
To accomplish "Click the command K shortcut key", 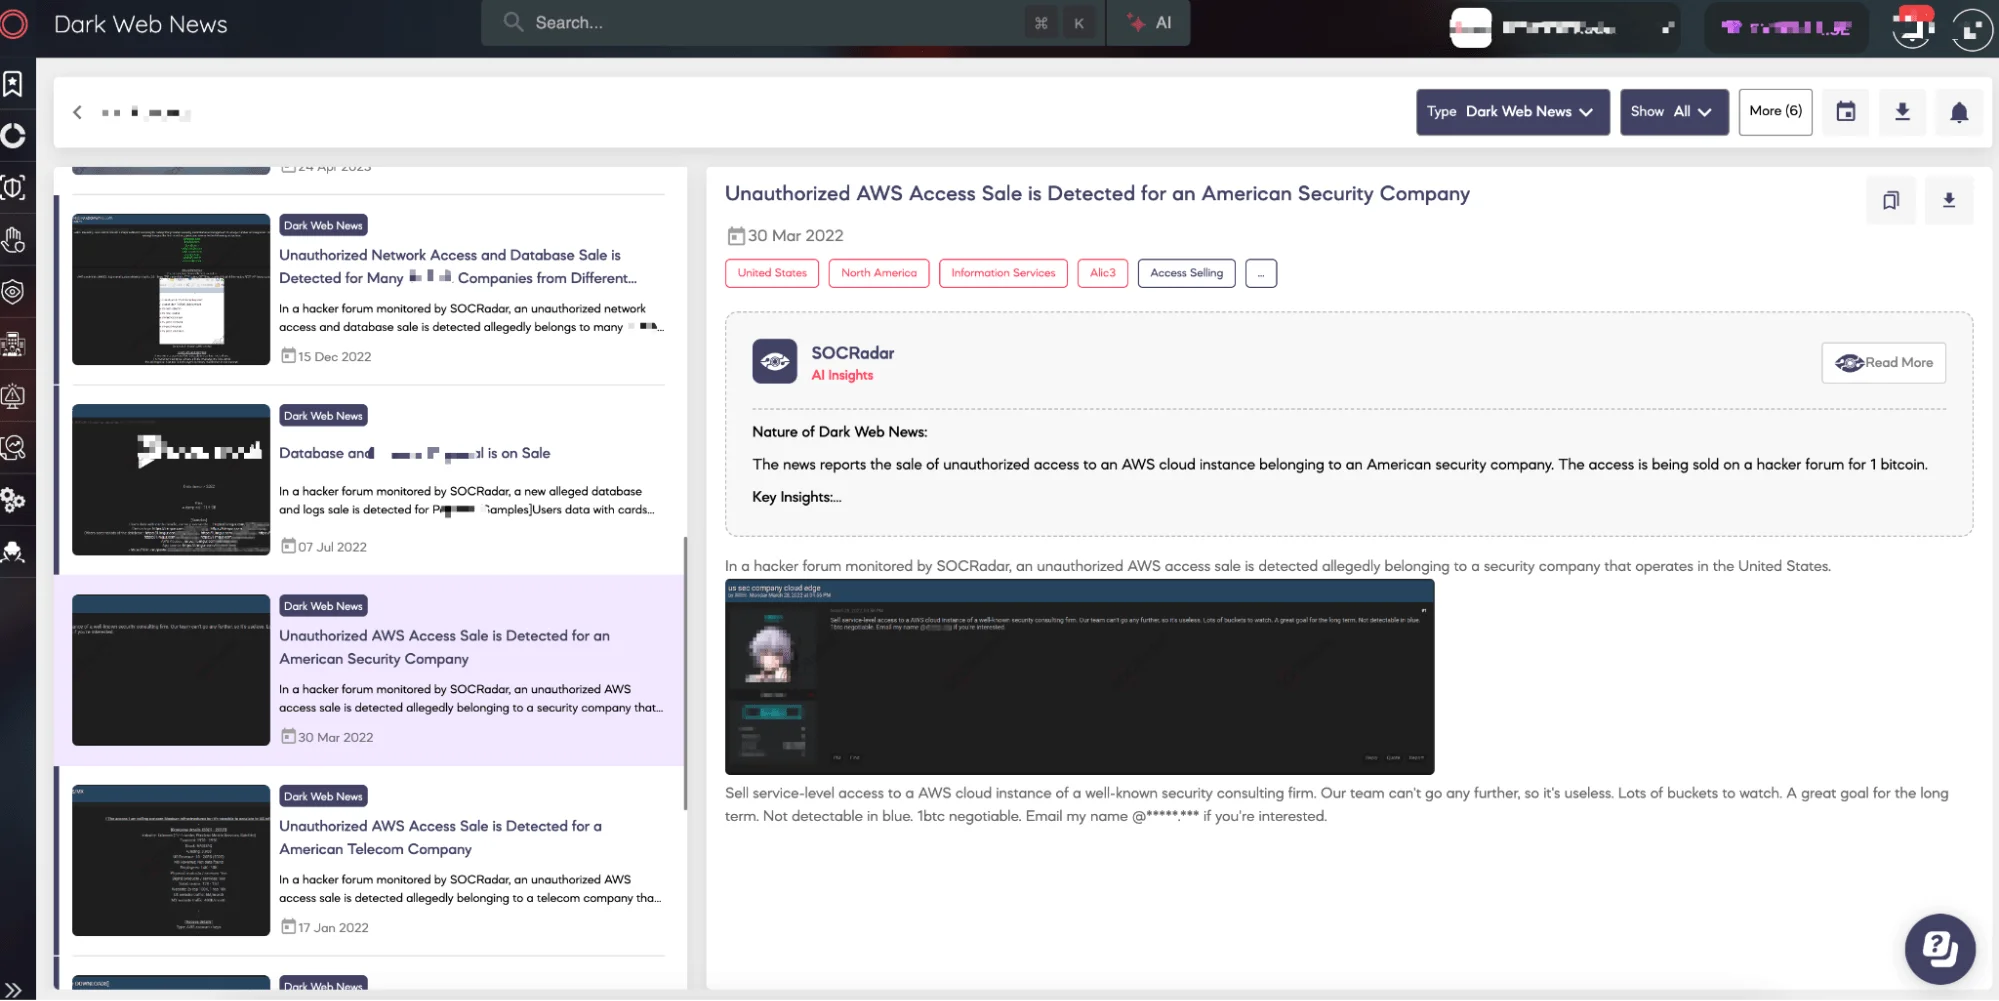I will pos(1060,22).
